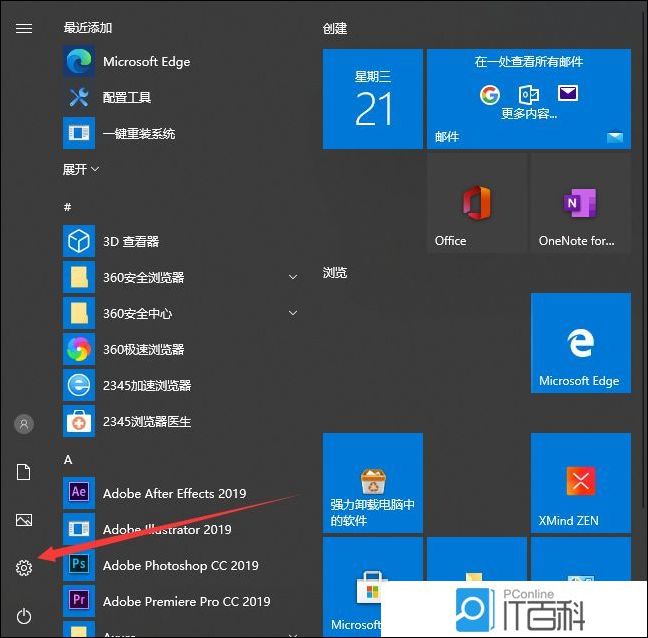The height and width of the screenshot is (638, 648).
Task: Open the XMind ZEN tile
Action: coord(581,483)
